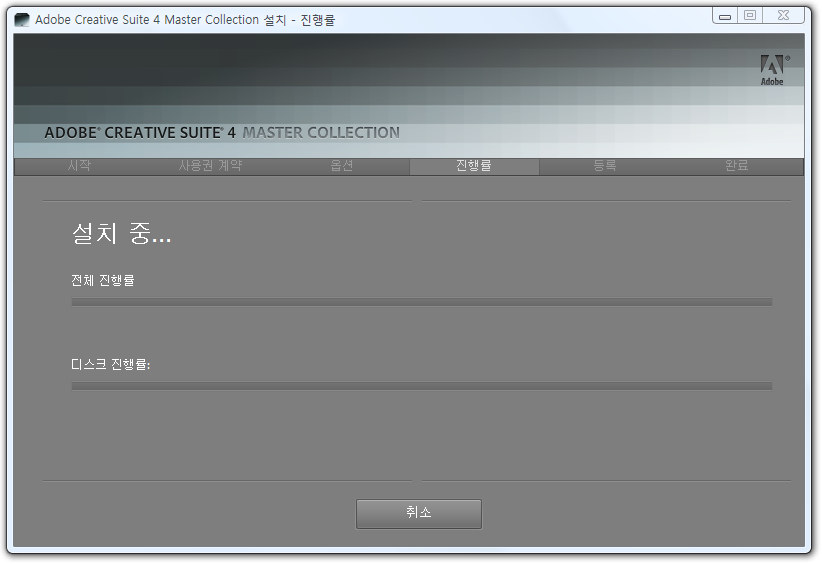This screenshot has height=564, width=822.
Task: Close the installer window
Action: (783, 16)
